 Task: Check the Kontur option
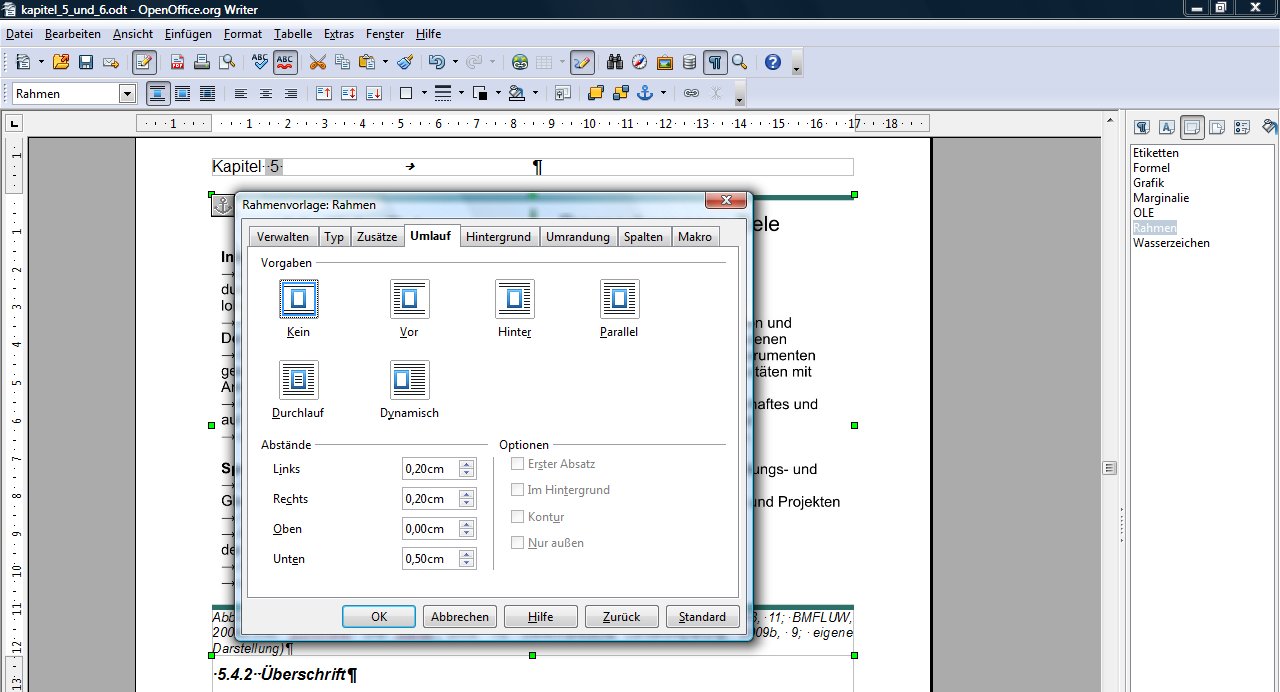[517, 517]
